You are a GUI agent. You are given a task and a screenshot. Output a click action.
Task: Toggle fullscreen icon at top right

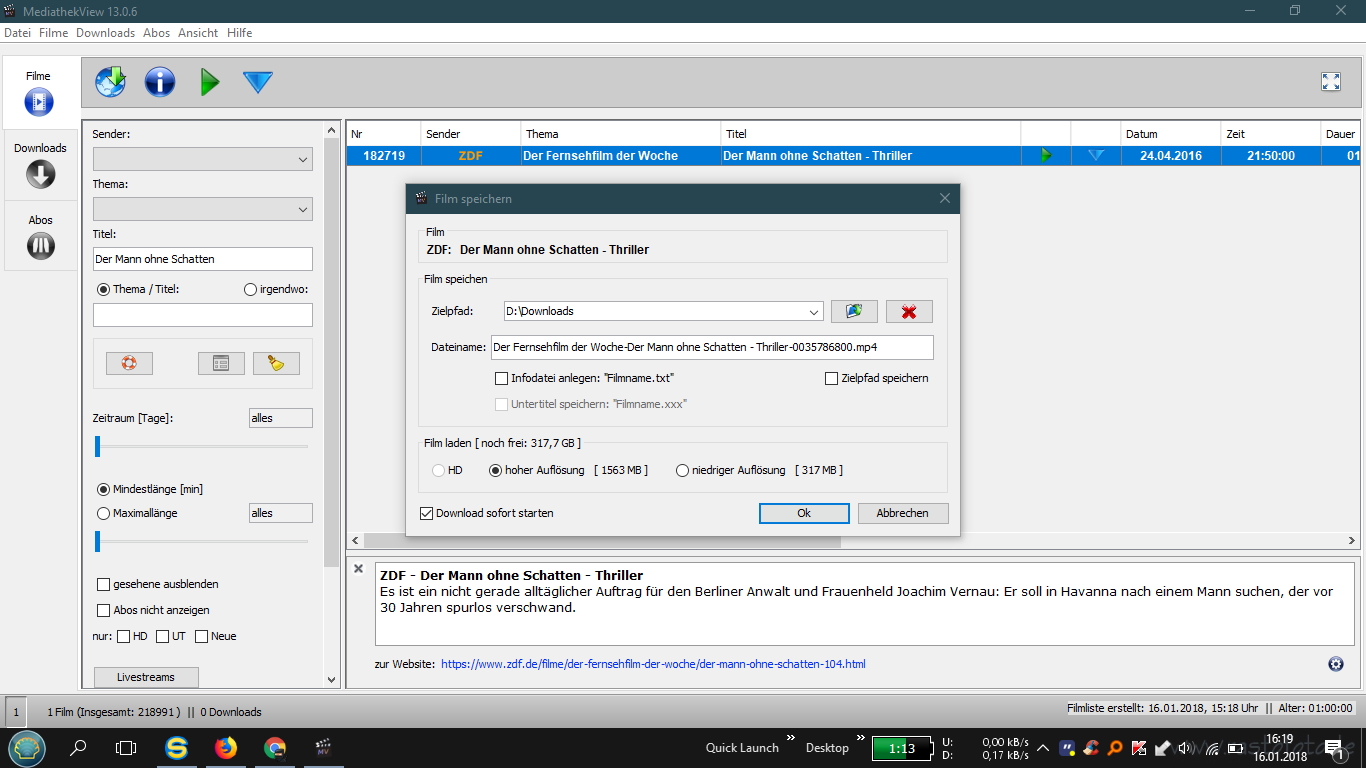[1330, 83]
